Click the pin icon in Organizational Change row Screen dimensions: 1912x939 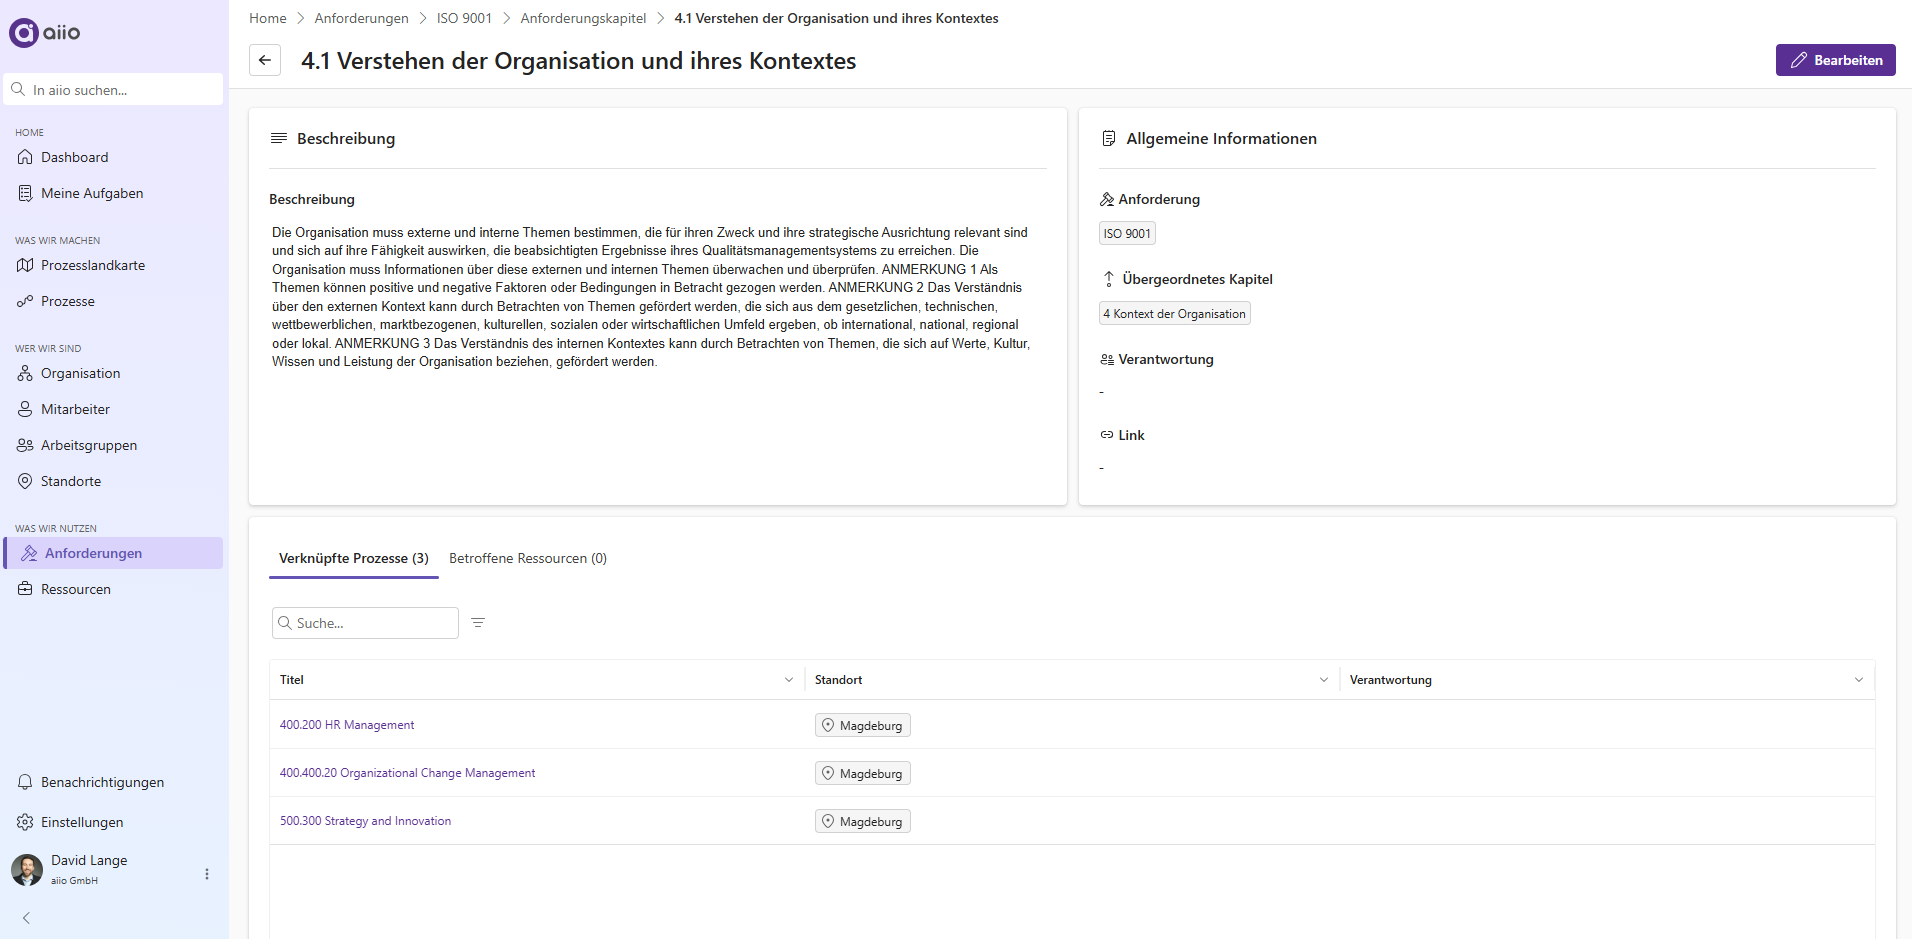click(x=828, y=773)
